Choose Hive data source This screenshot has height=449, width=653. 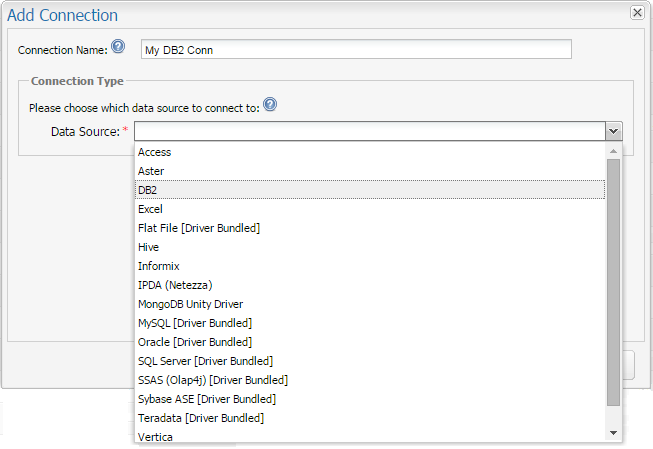(x=149, y=247)
